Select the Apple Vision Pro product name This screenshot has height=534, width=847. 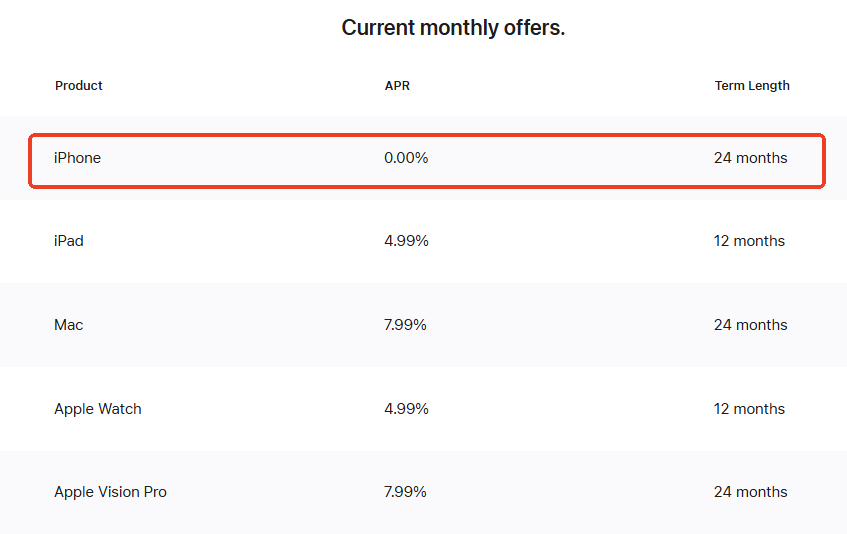pyautogui.click(x=110, y=492)
